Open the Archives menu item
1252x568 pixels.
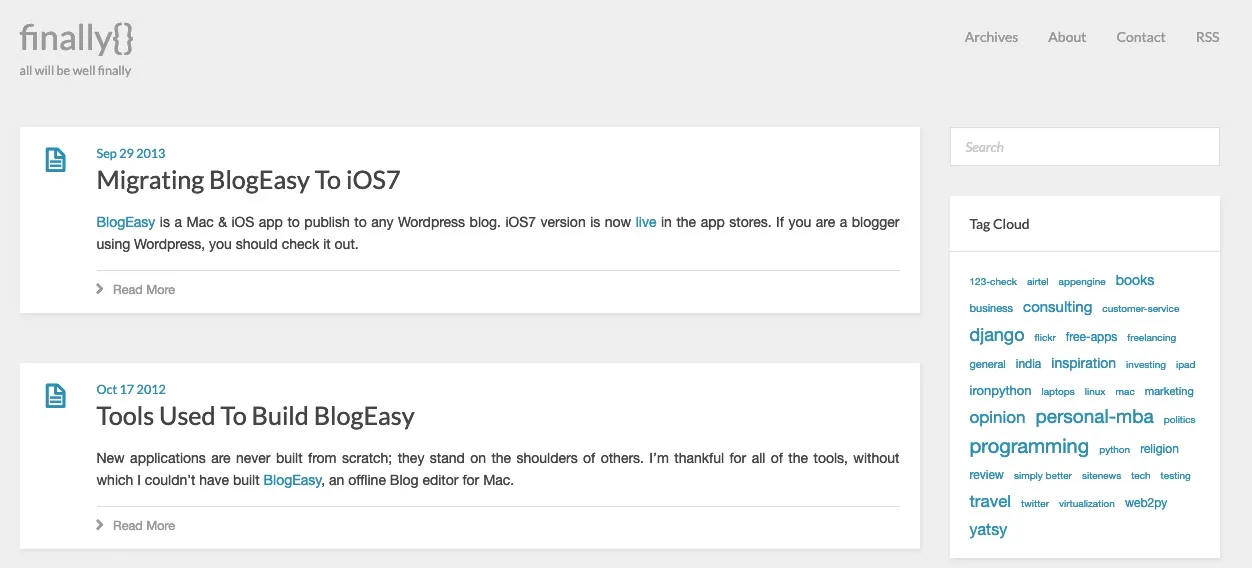pyautogui.click(x=991, y=37)
